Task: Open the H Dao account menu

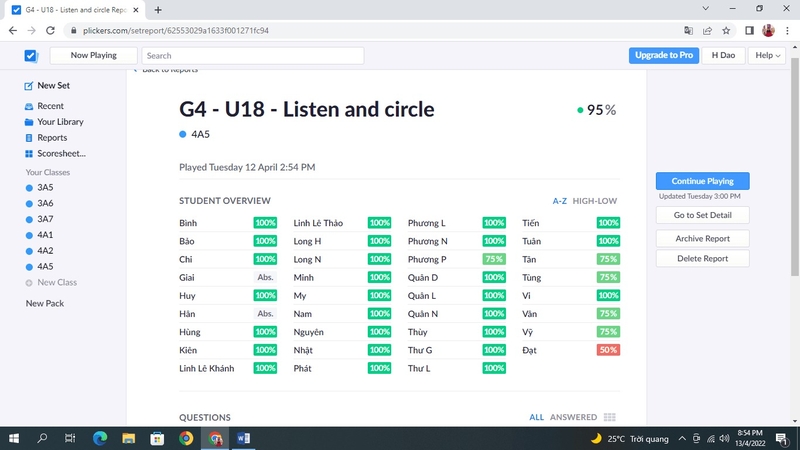Action: click(723, 56)
